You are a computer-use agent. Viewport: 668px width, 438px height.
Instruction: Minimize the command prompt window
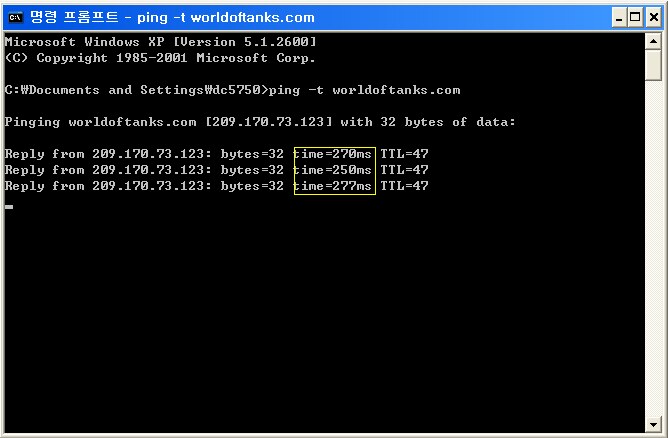pyautogui.click(x=619, y=17)
